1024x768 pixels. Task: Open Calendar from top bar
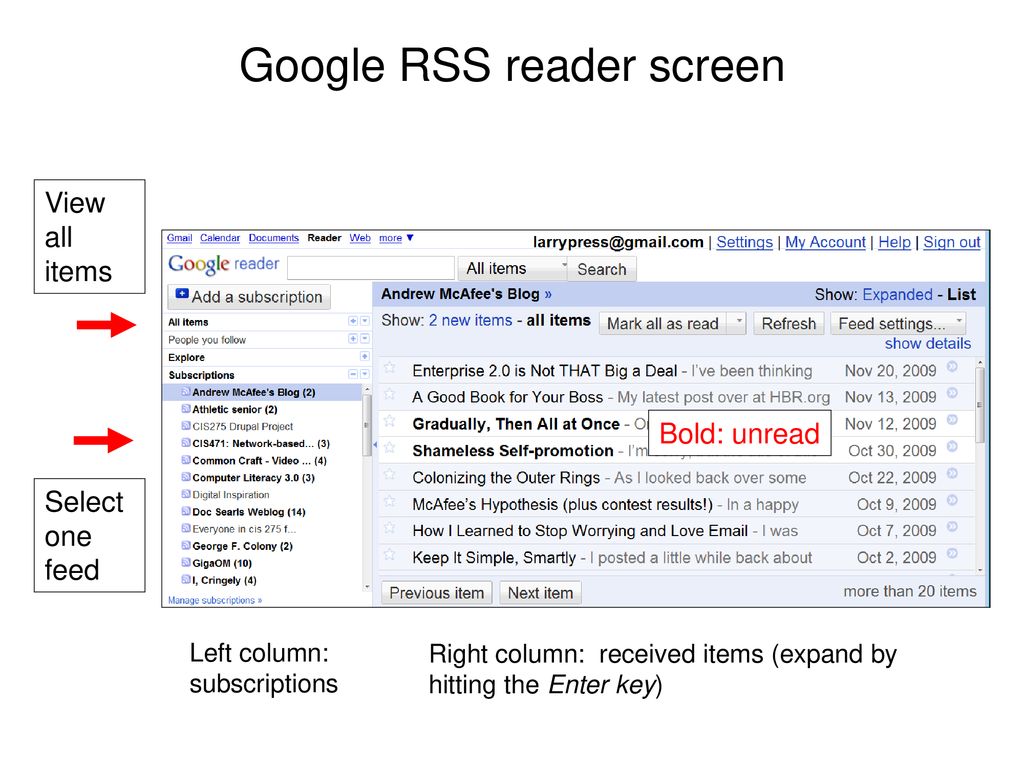tap(219, 238)
